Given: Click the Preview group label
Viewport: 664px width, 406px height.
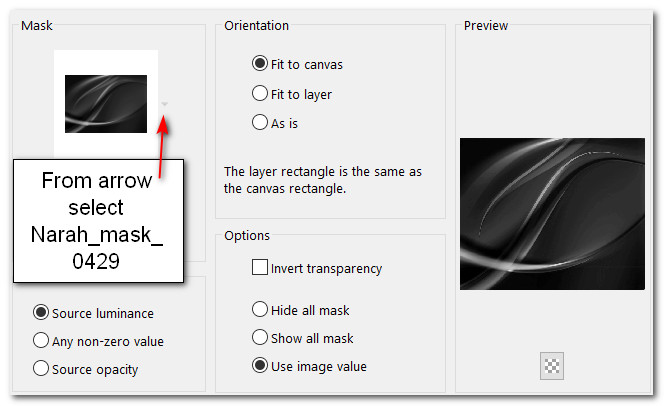Looking at the screenshot, I should pyautogui.click(x=486, y=26).
